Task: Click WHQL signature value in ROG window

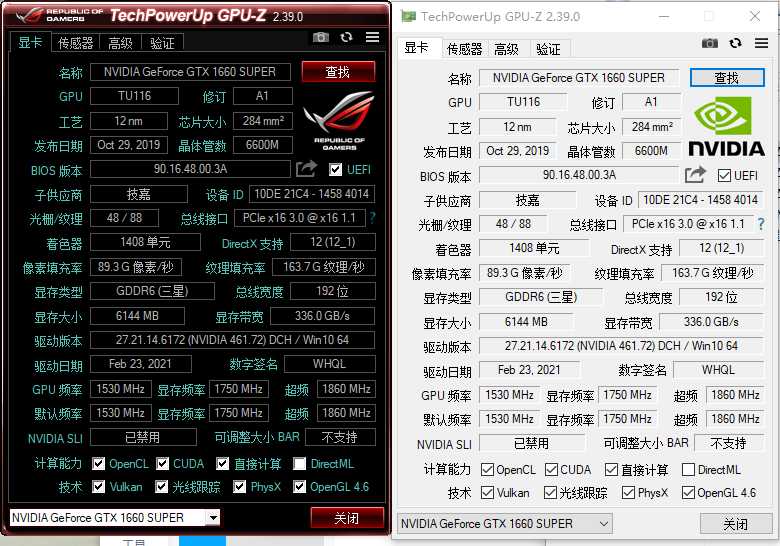Action: click(329, 364)
